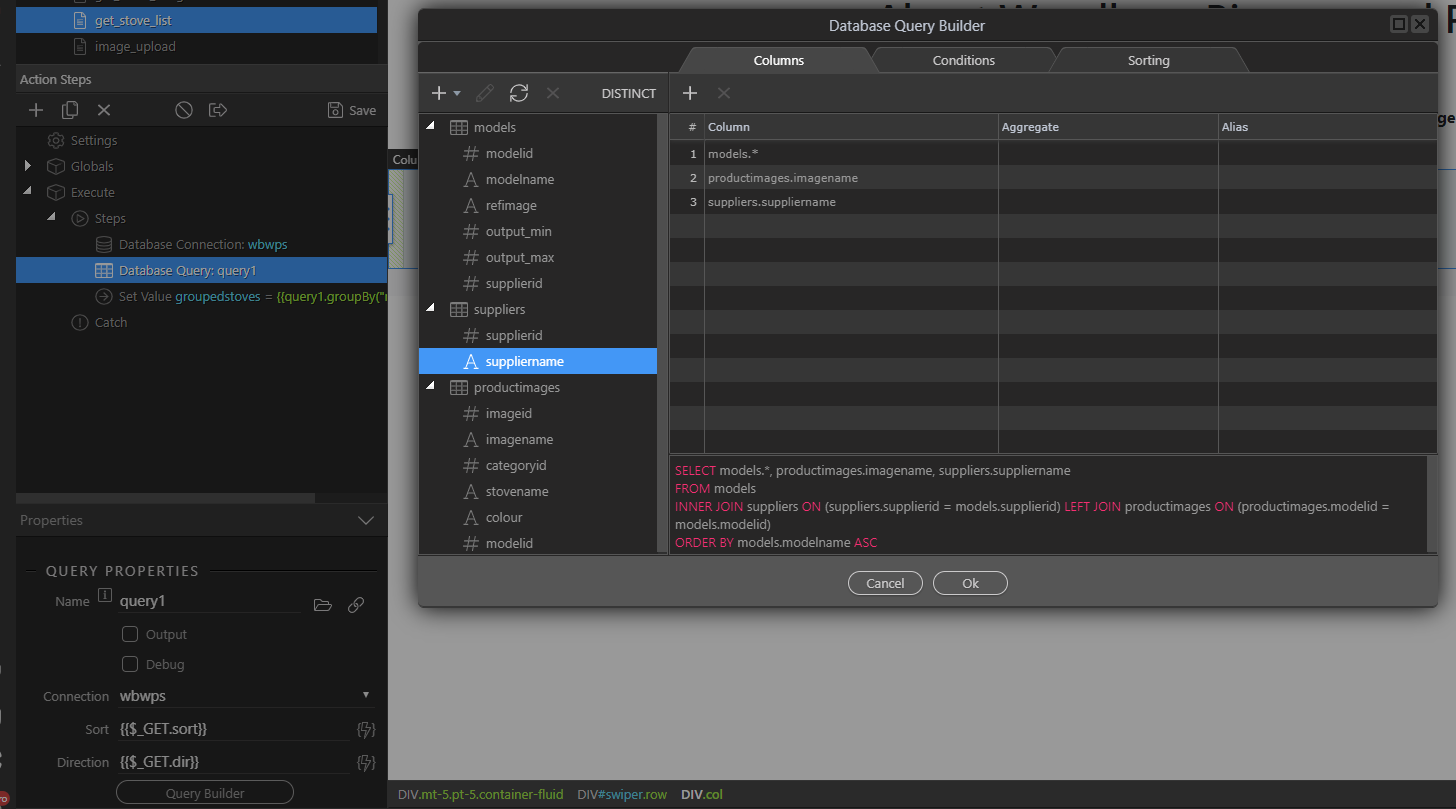Image resolution: width=1456 pixels, height=809 pixels.
Task: Click the add action step plus icon
Action: click(36, 110)
